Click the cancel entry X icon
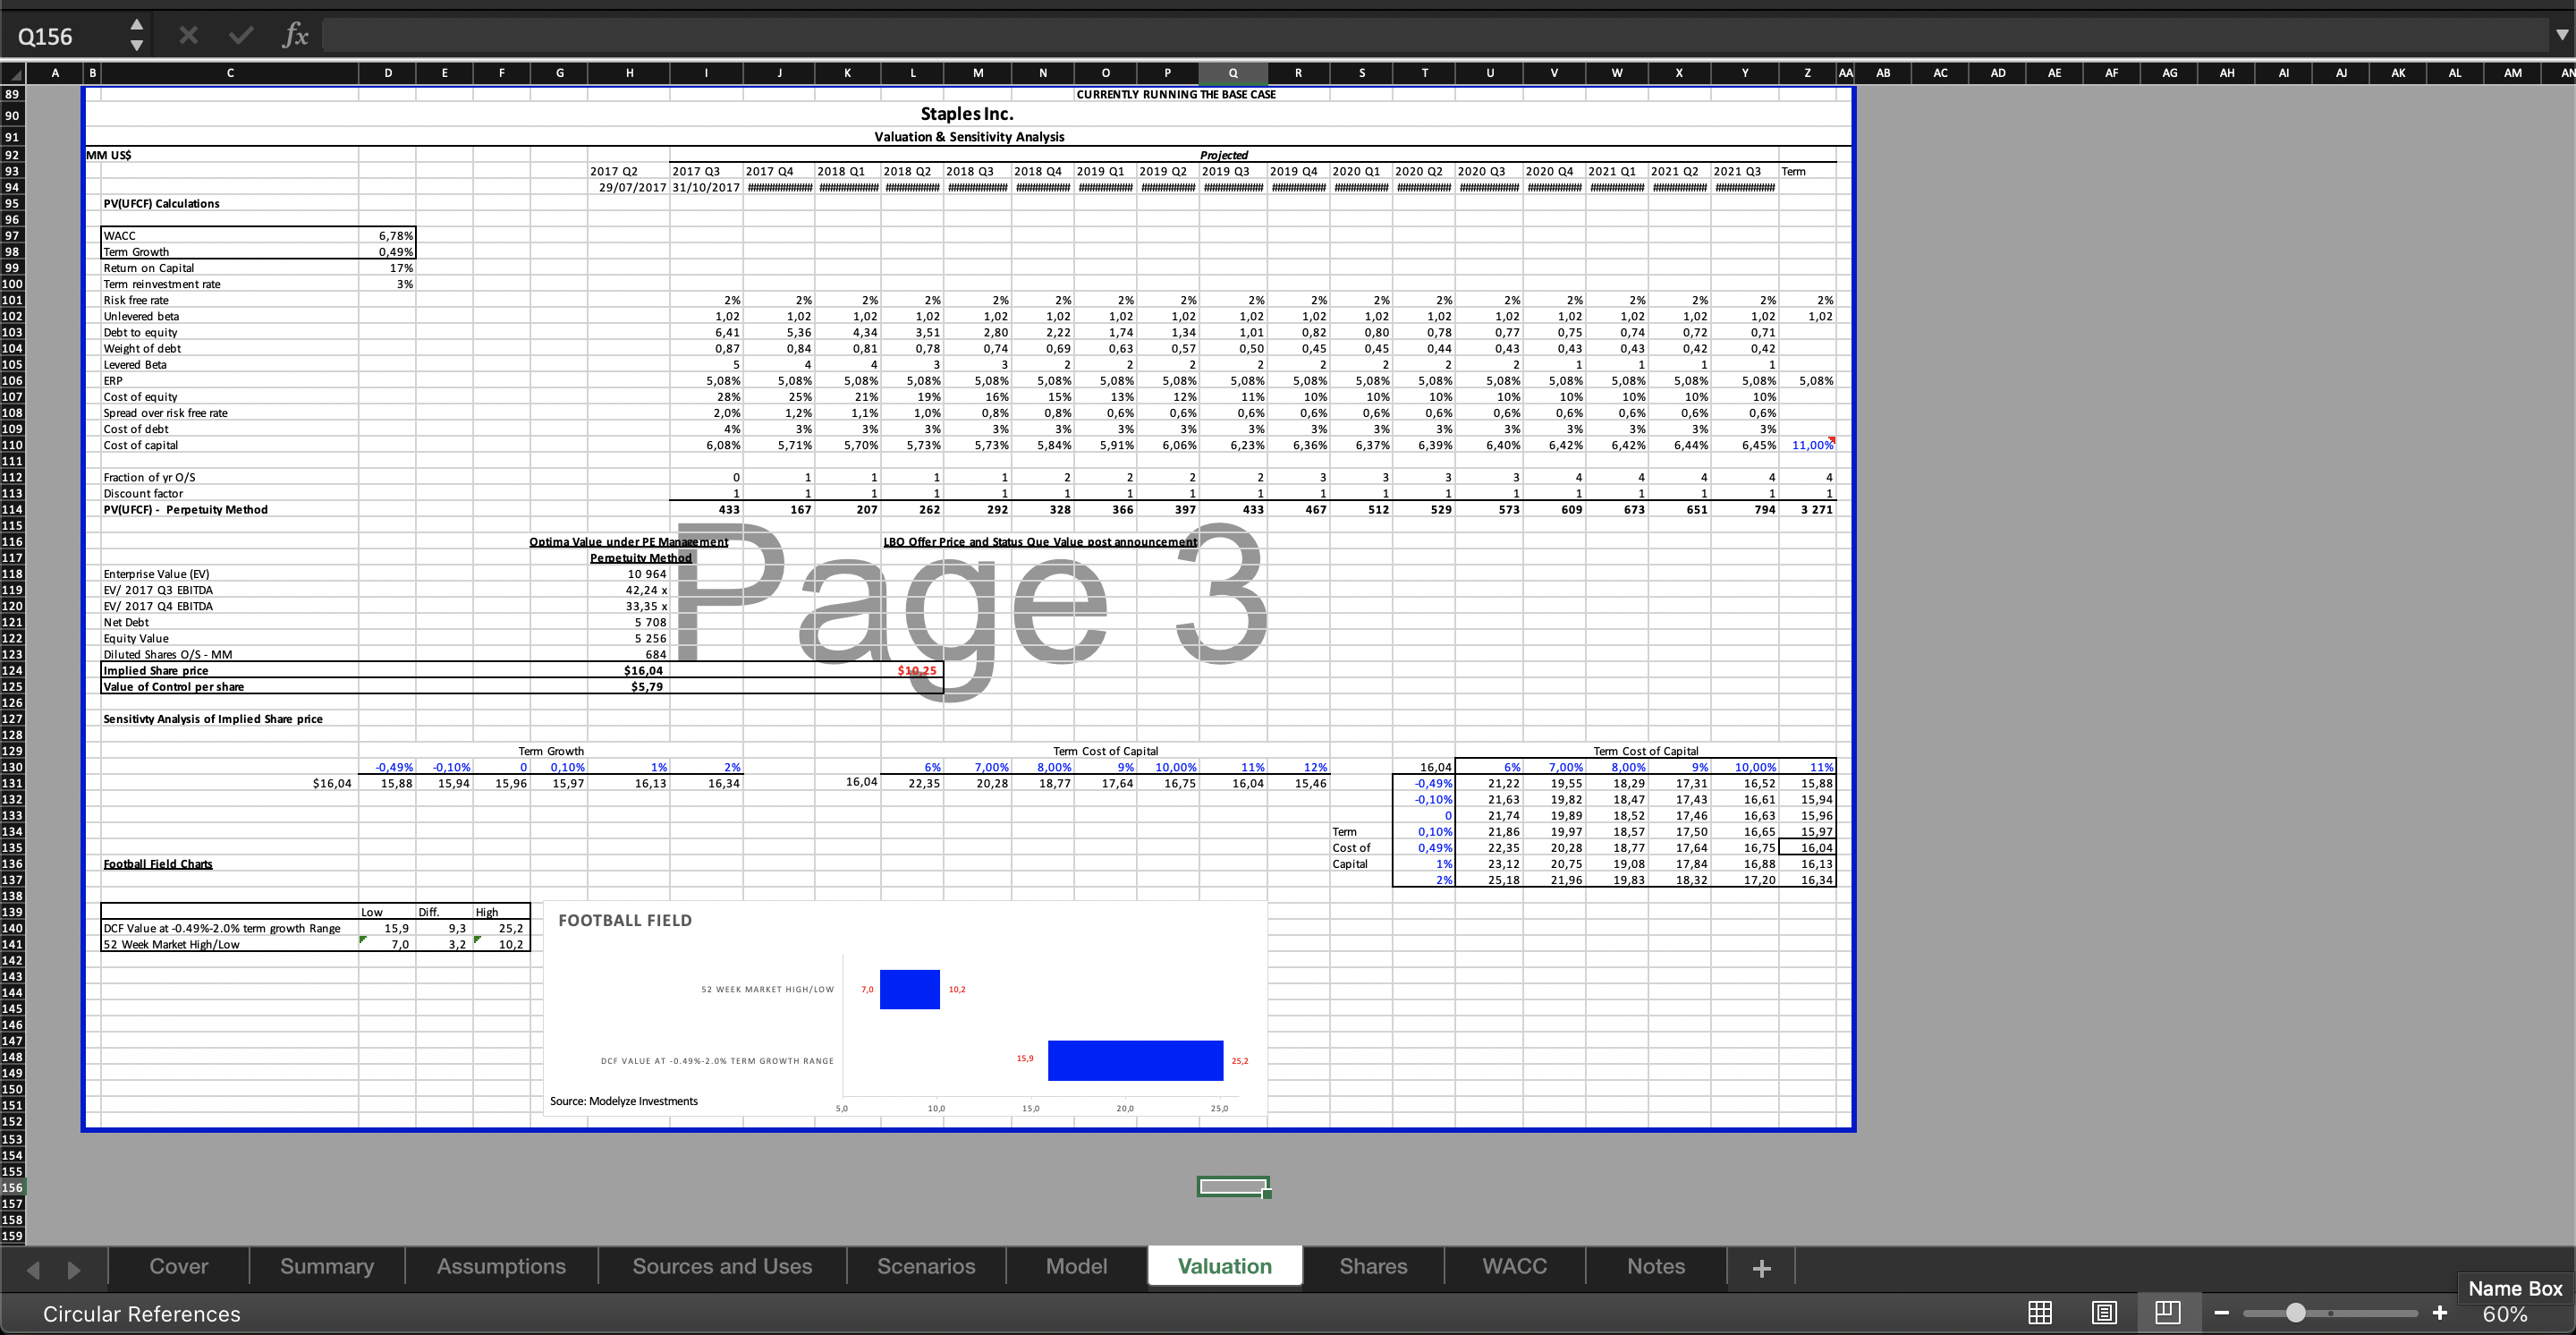The height and width of the screenshot is (1335, 2576). pyautogui.click(x=188, y=36)
